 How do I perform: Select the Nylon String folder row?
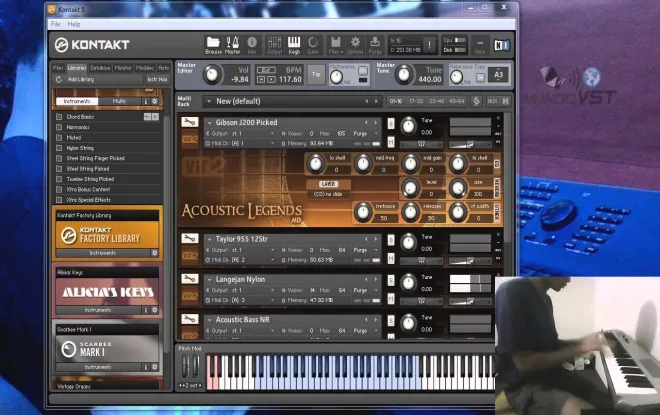coord(108,148)
